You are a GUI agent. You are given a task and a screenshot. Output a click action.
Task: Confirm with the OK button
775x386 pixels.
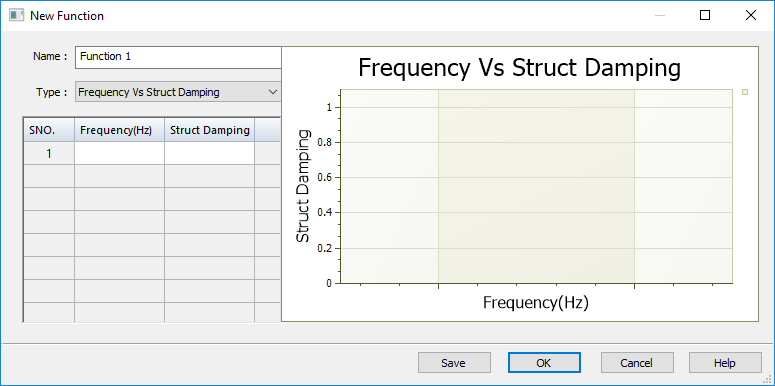coord(544,363)
